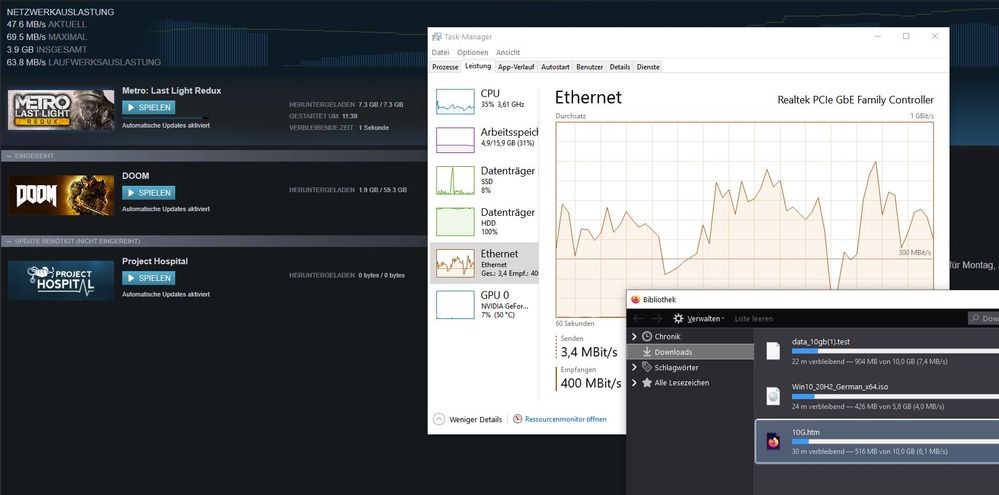Open the Project Hospital title link

pos(155,261)
